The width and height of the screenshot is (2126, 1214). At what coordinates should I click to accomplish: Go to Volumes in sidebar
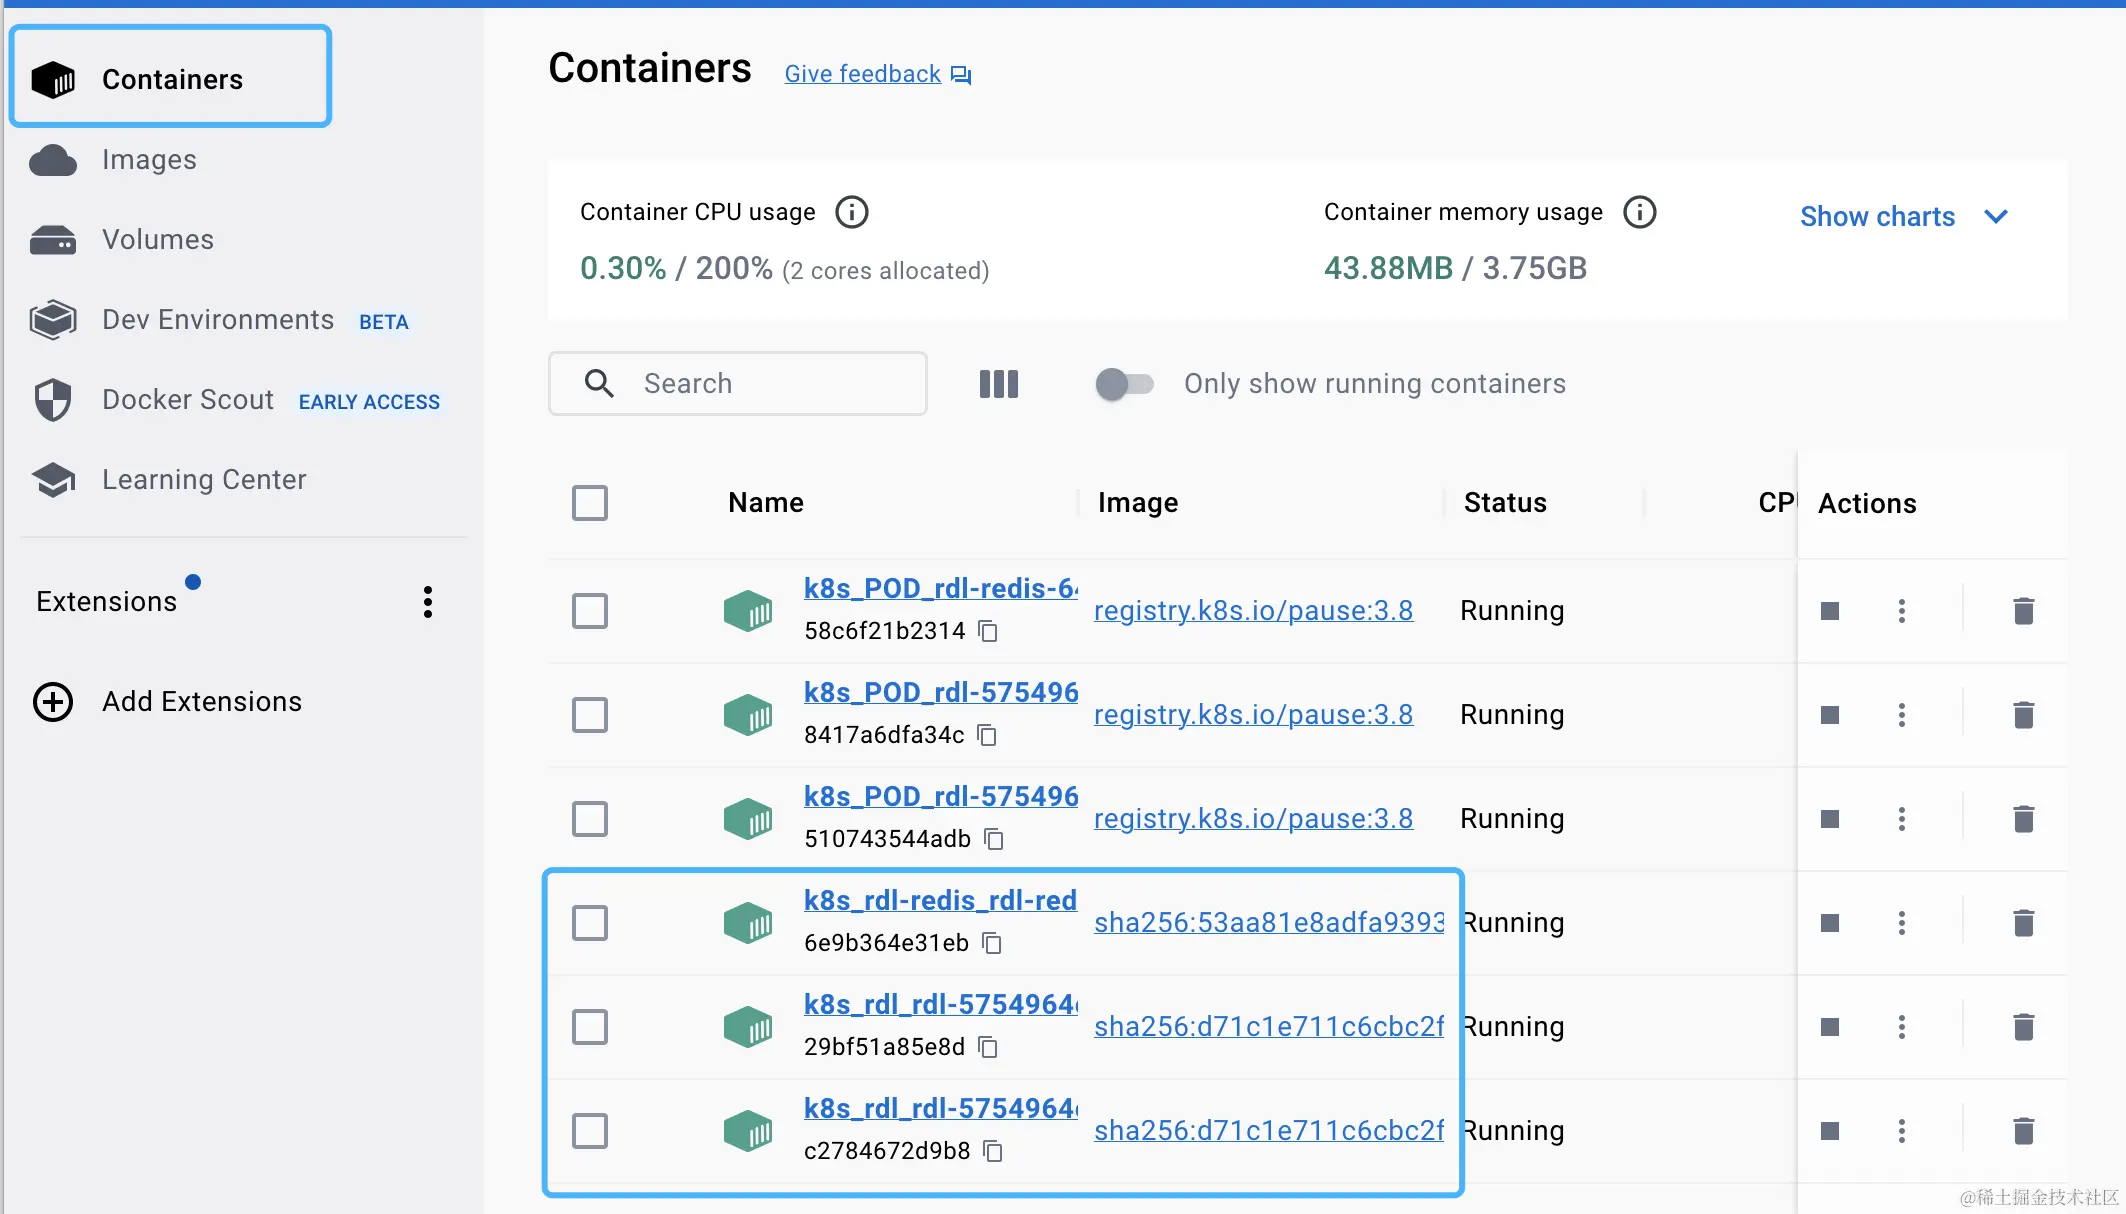[157, 240]
